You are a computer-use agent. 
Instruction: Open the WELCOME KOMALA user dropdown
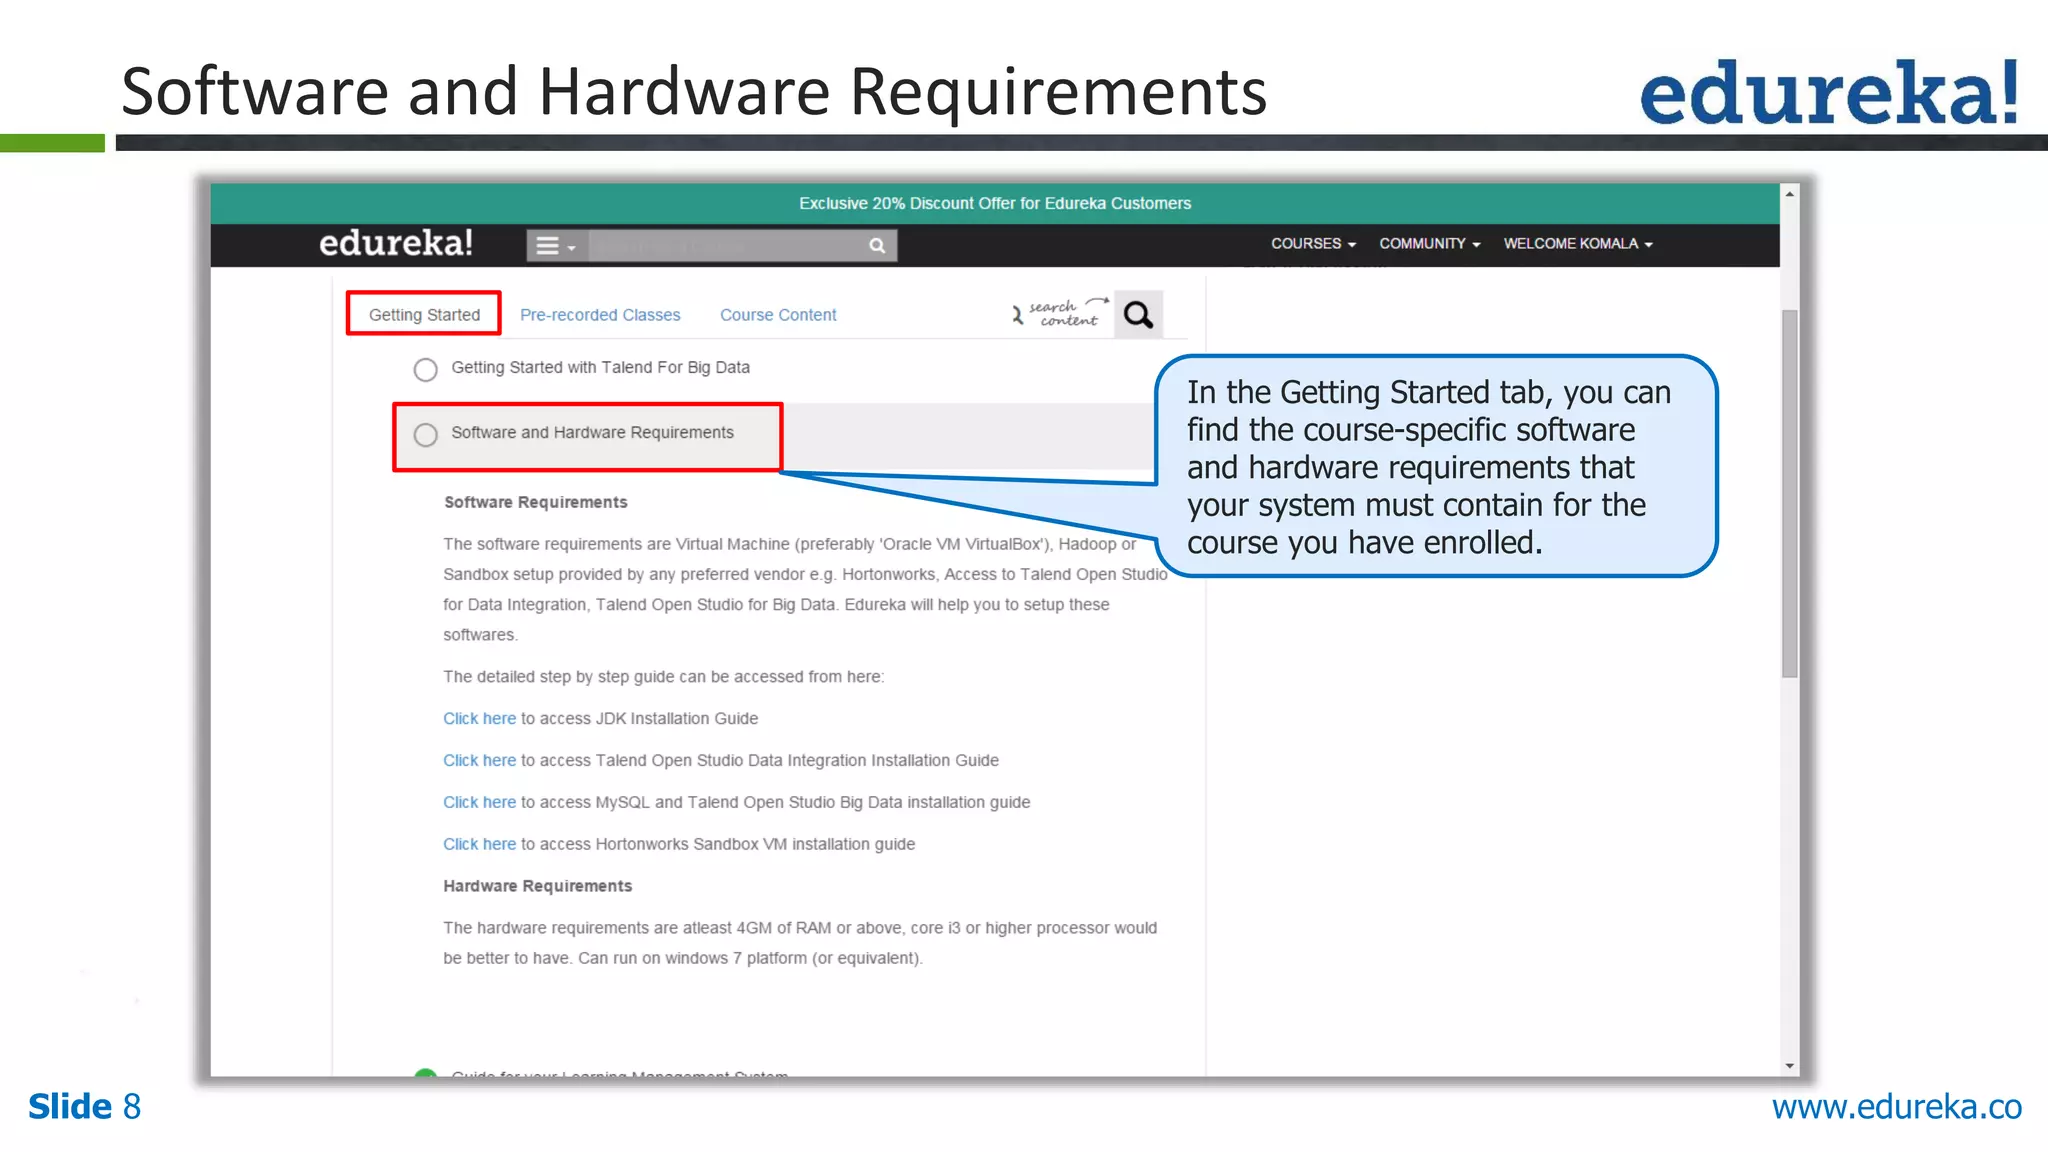(x=1577, y=243)
